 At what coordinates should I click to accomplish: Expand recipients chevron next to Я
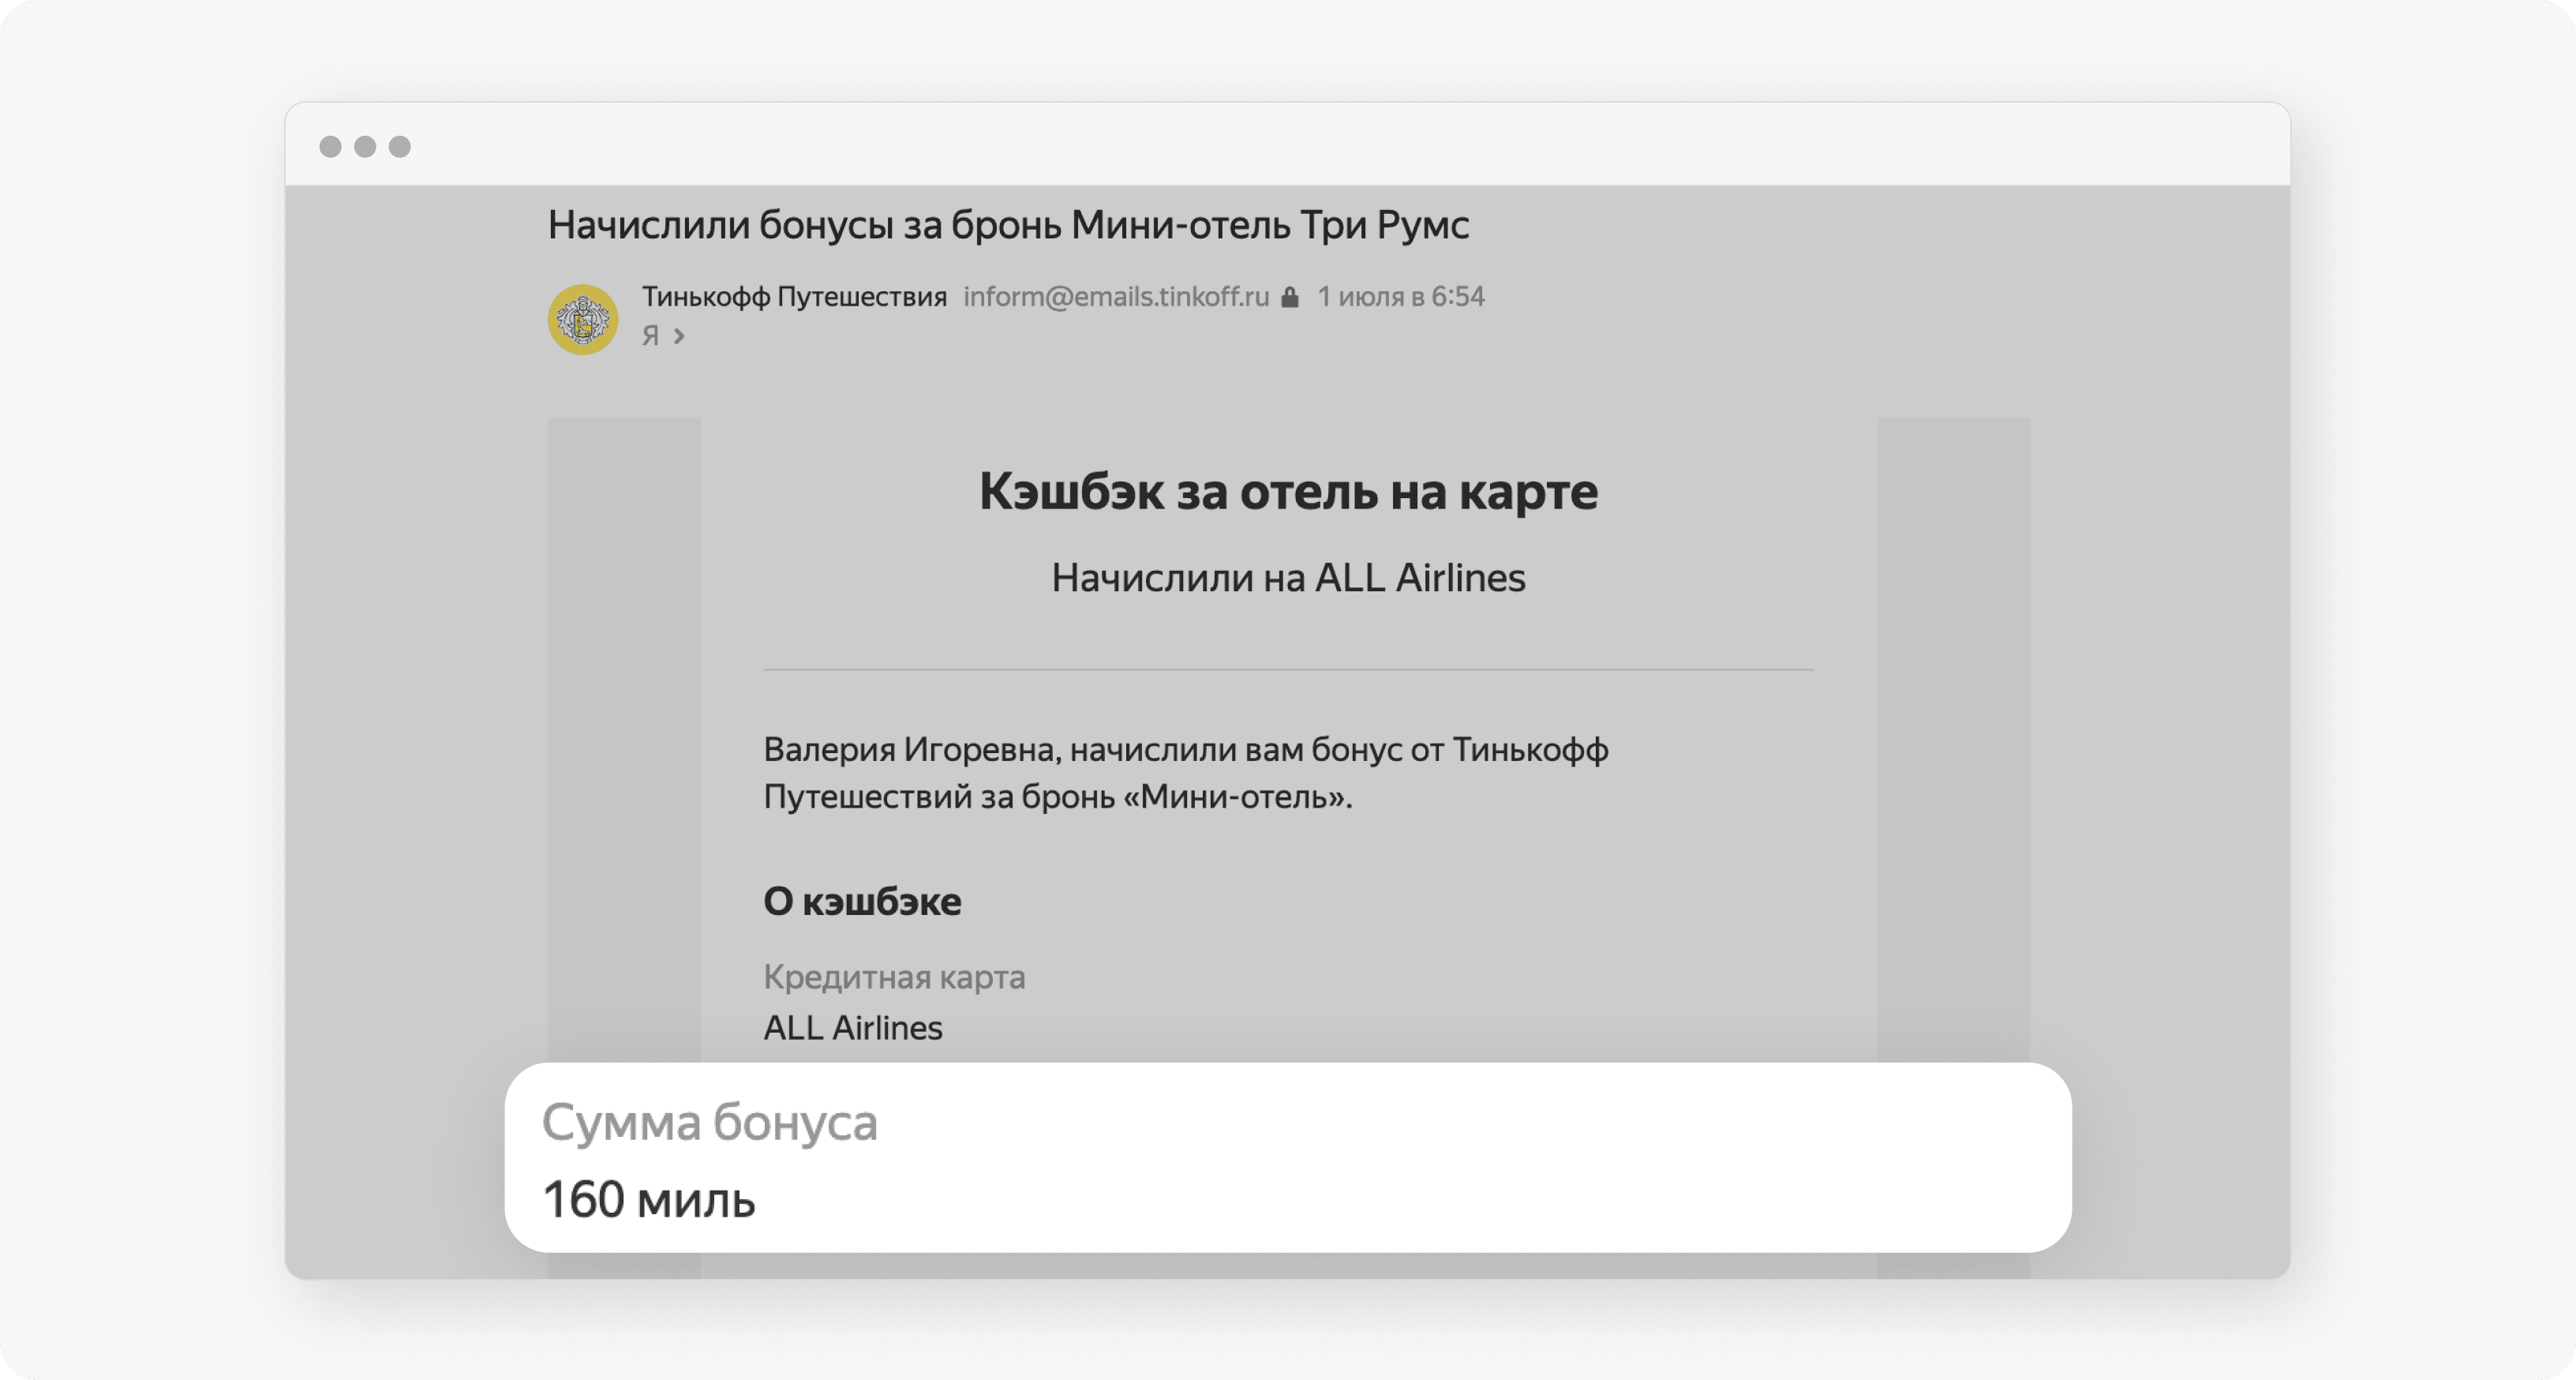679,336
